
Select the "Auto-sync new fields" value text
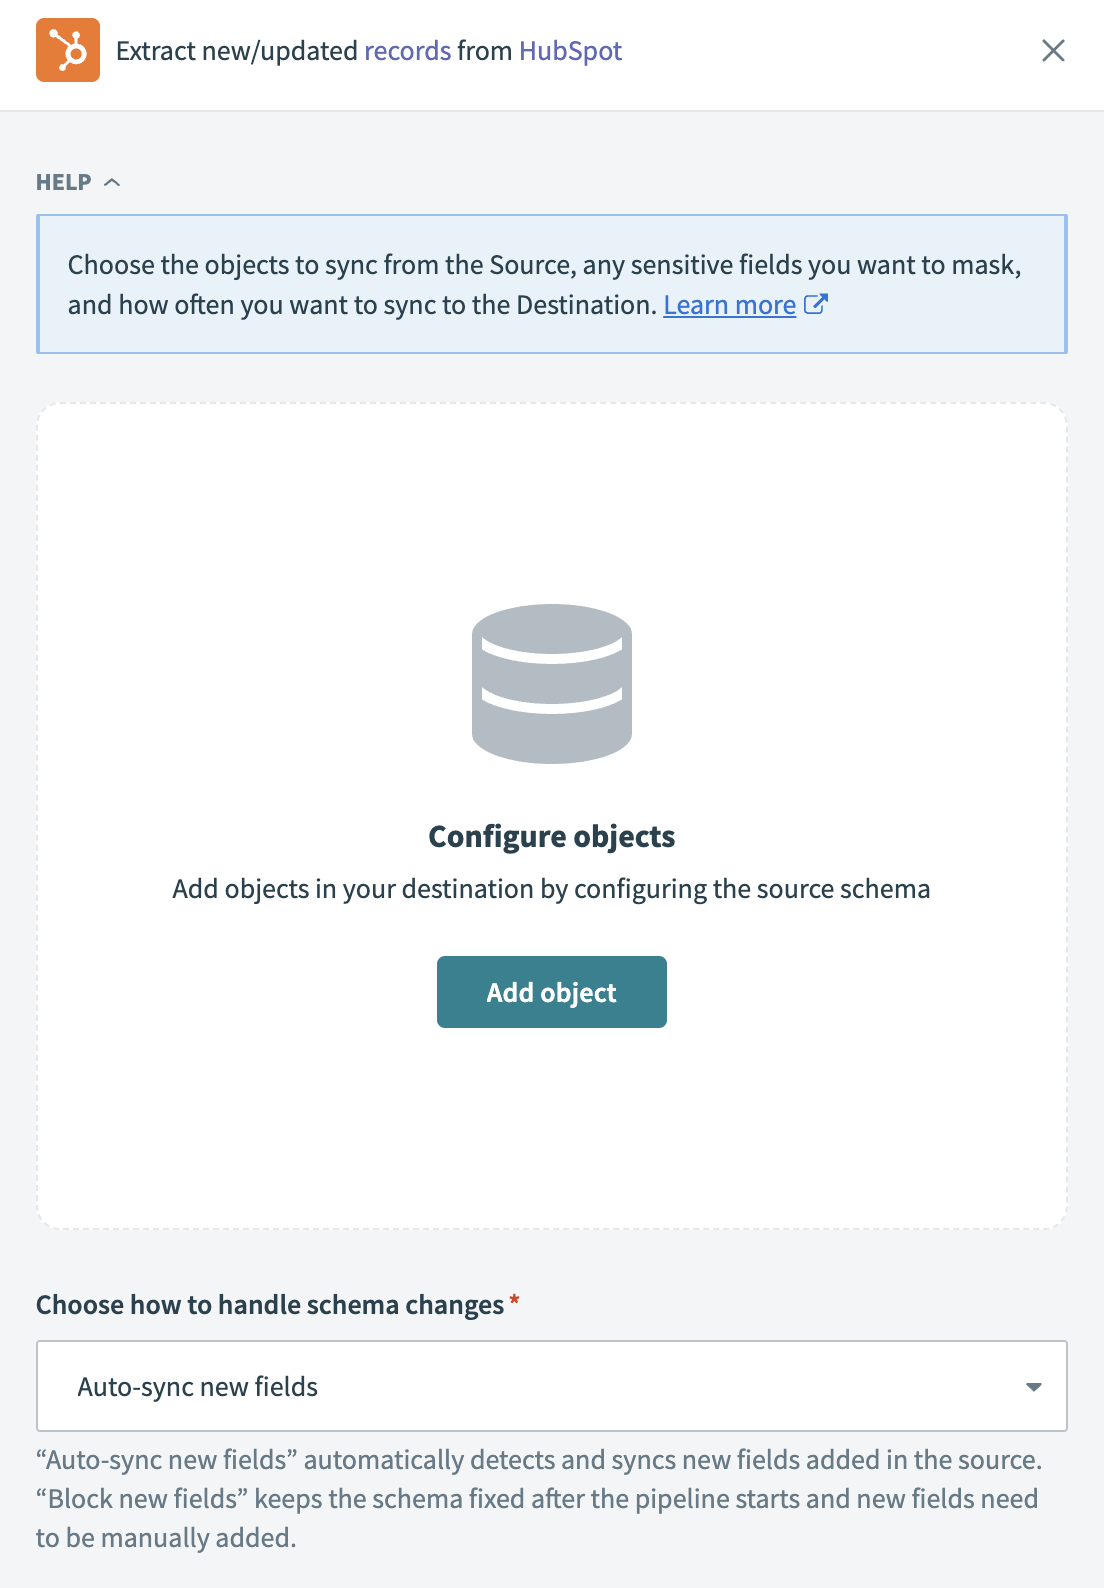[198, 1387]
